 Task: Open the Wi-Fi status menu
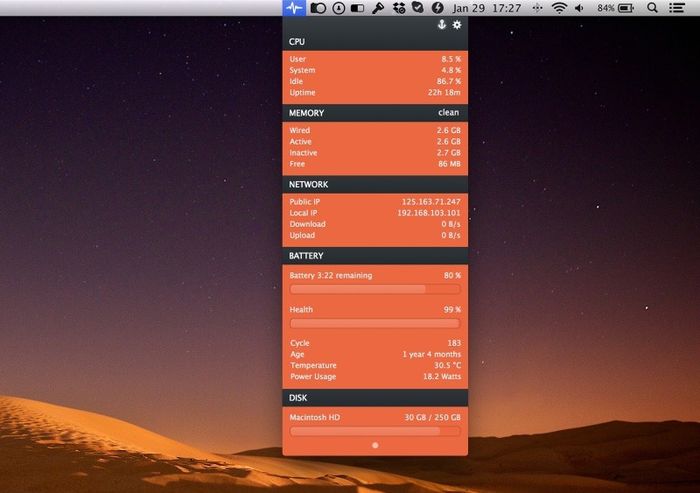[558, 8]
